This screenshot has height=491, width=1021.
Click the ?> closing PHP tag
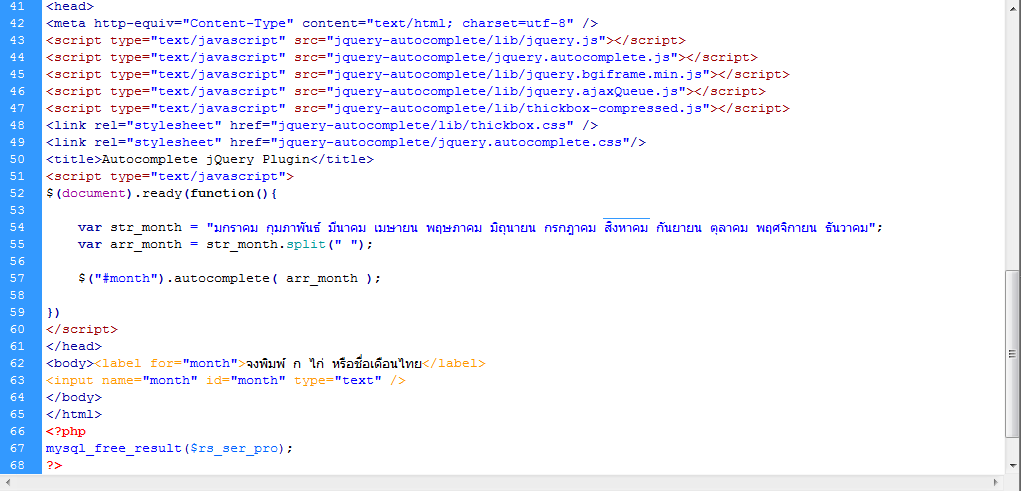point(54,465)
